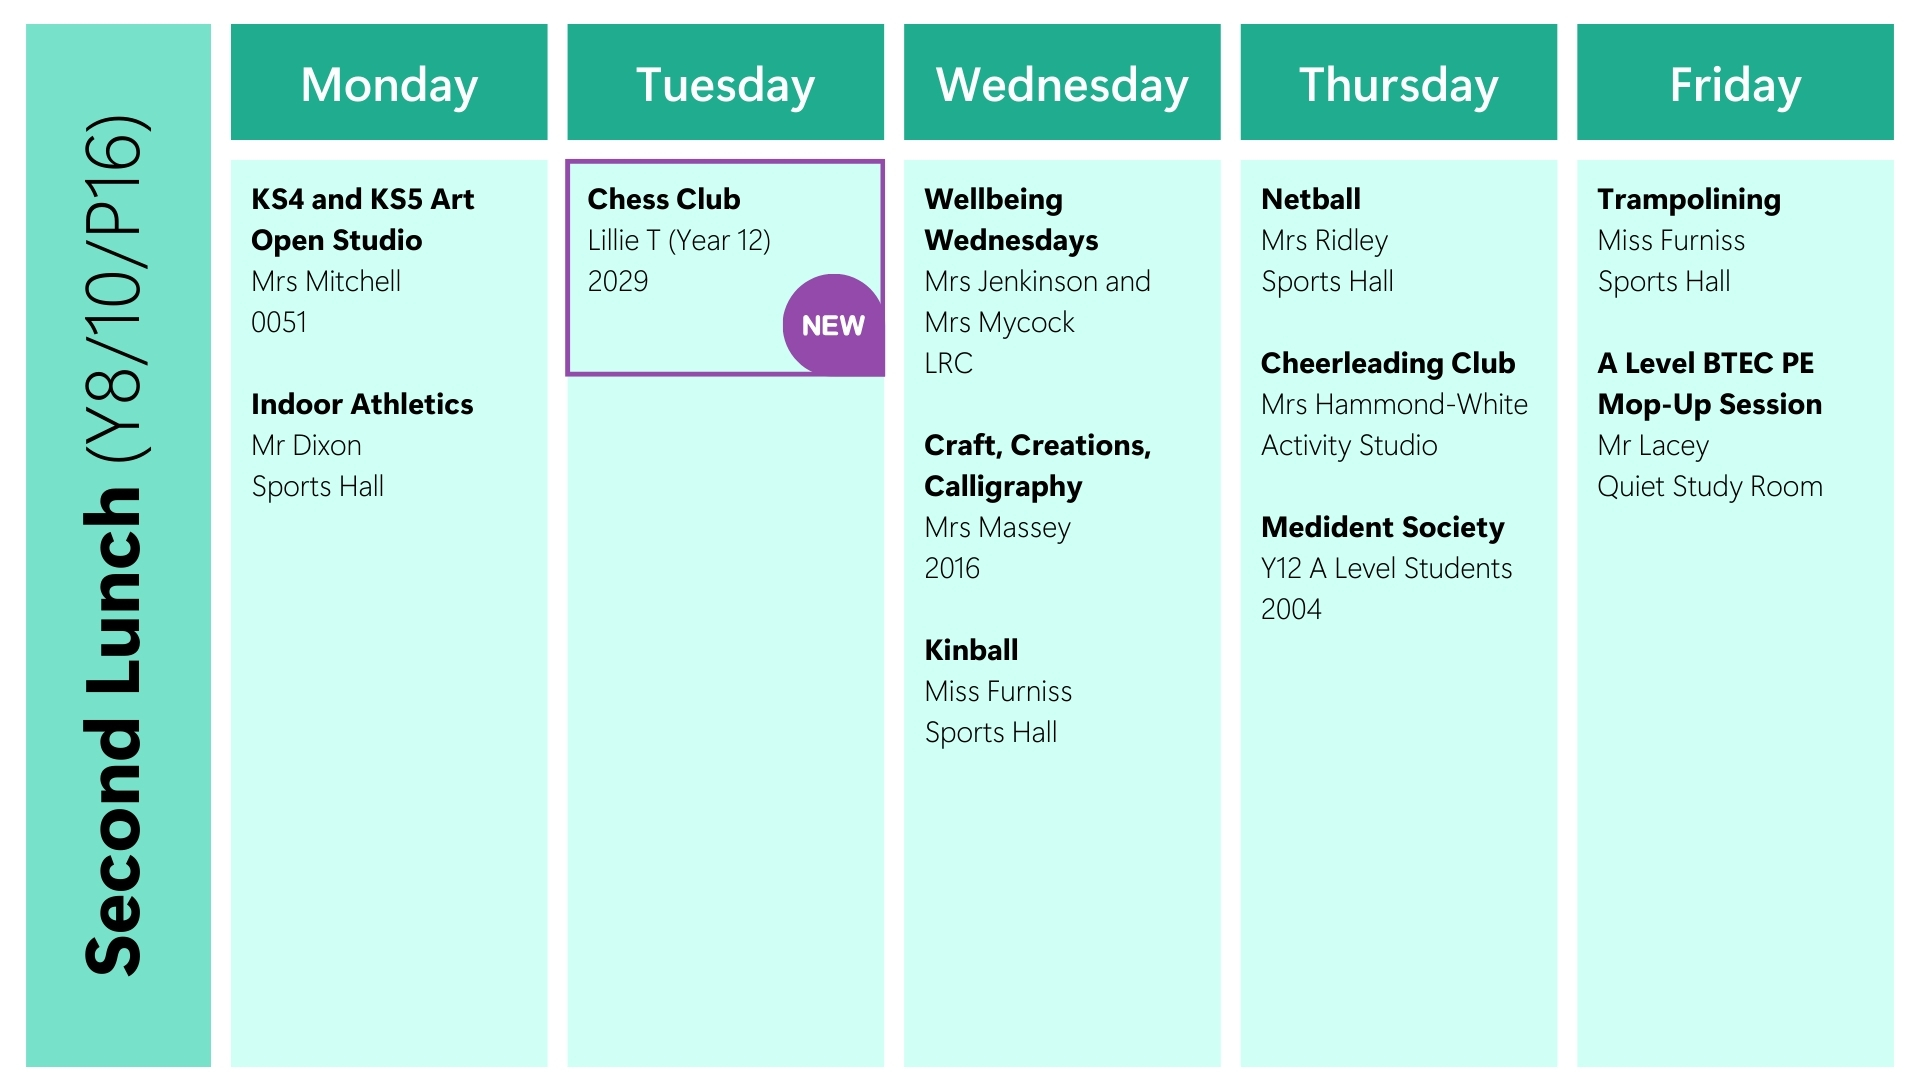Open the Wednesday header tab
This screenshot has width=1920, height=1080.
point(1062,84)
